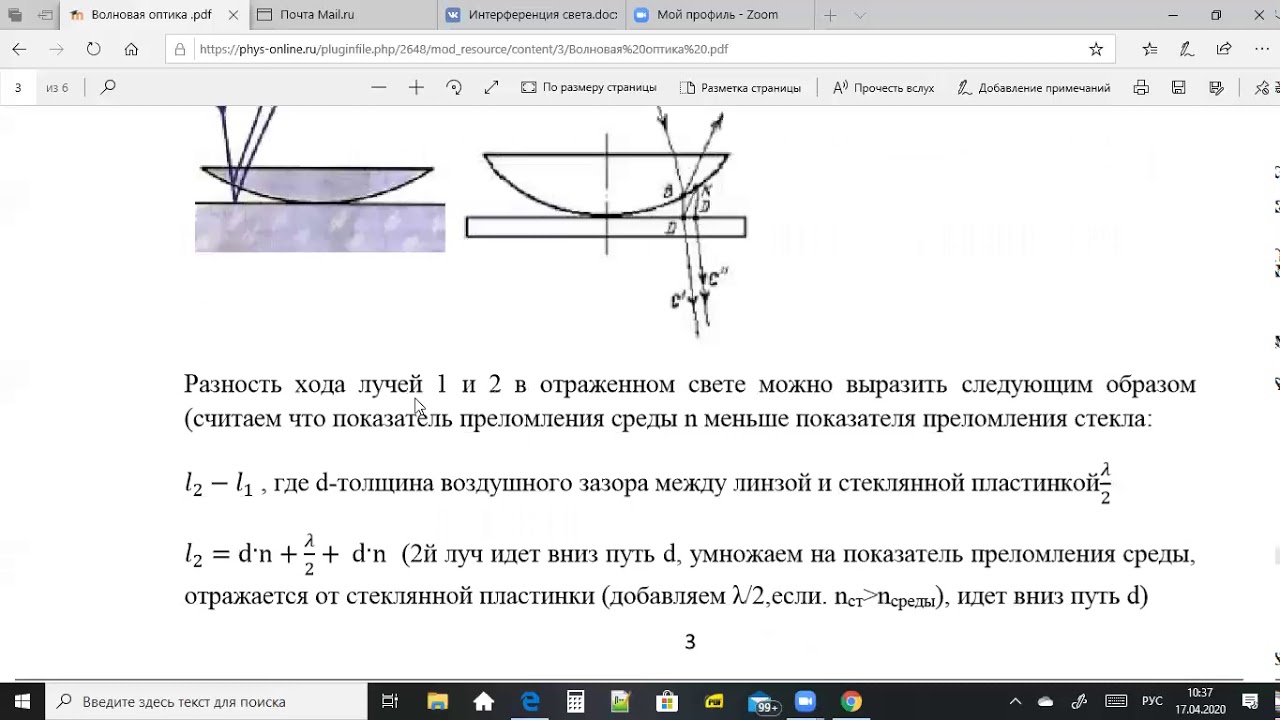This screenshot has width=1280, height=720.
Task: Save the PDF with floppy icon
Action: coord(1179,87)
